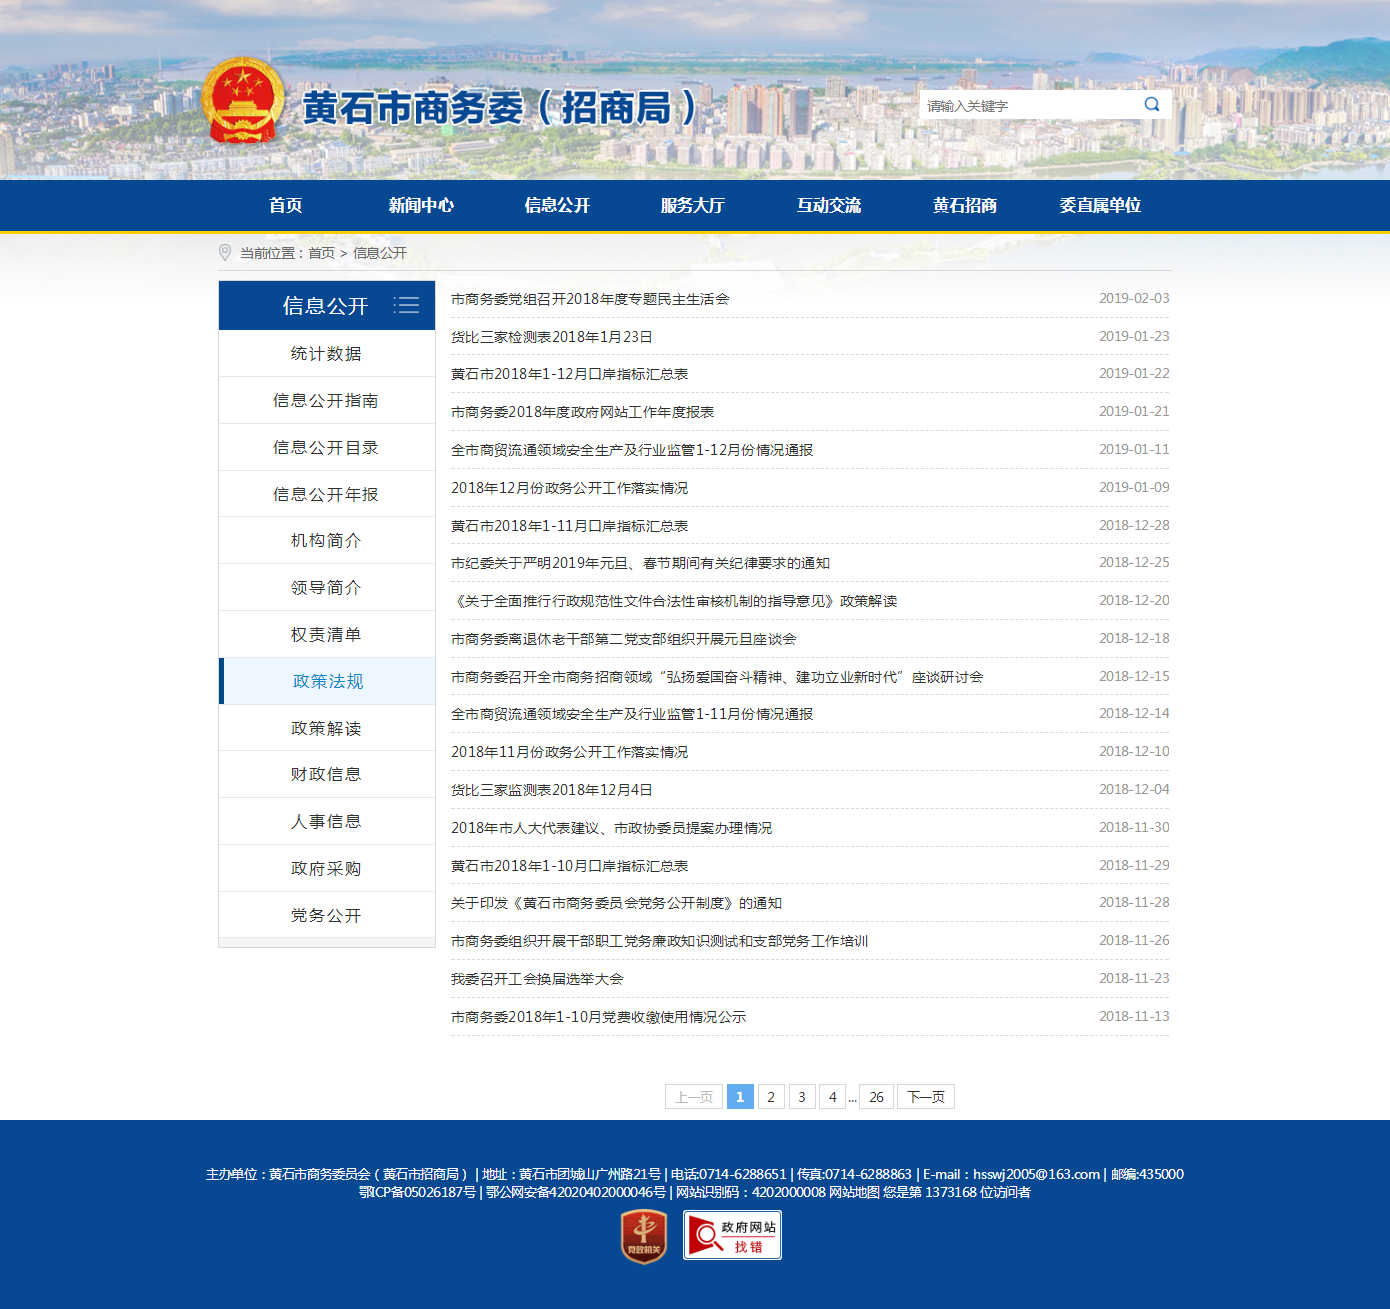Click the location pin breadcrumb icon
The width and height of the screenshot is (1390, 1309).
(x=225, y=253)
